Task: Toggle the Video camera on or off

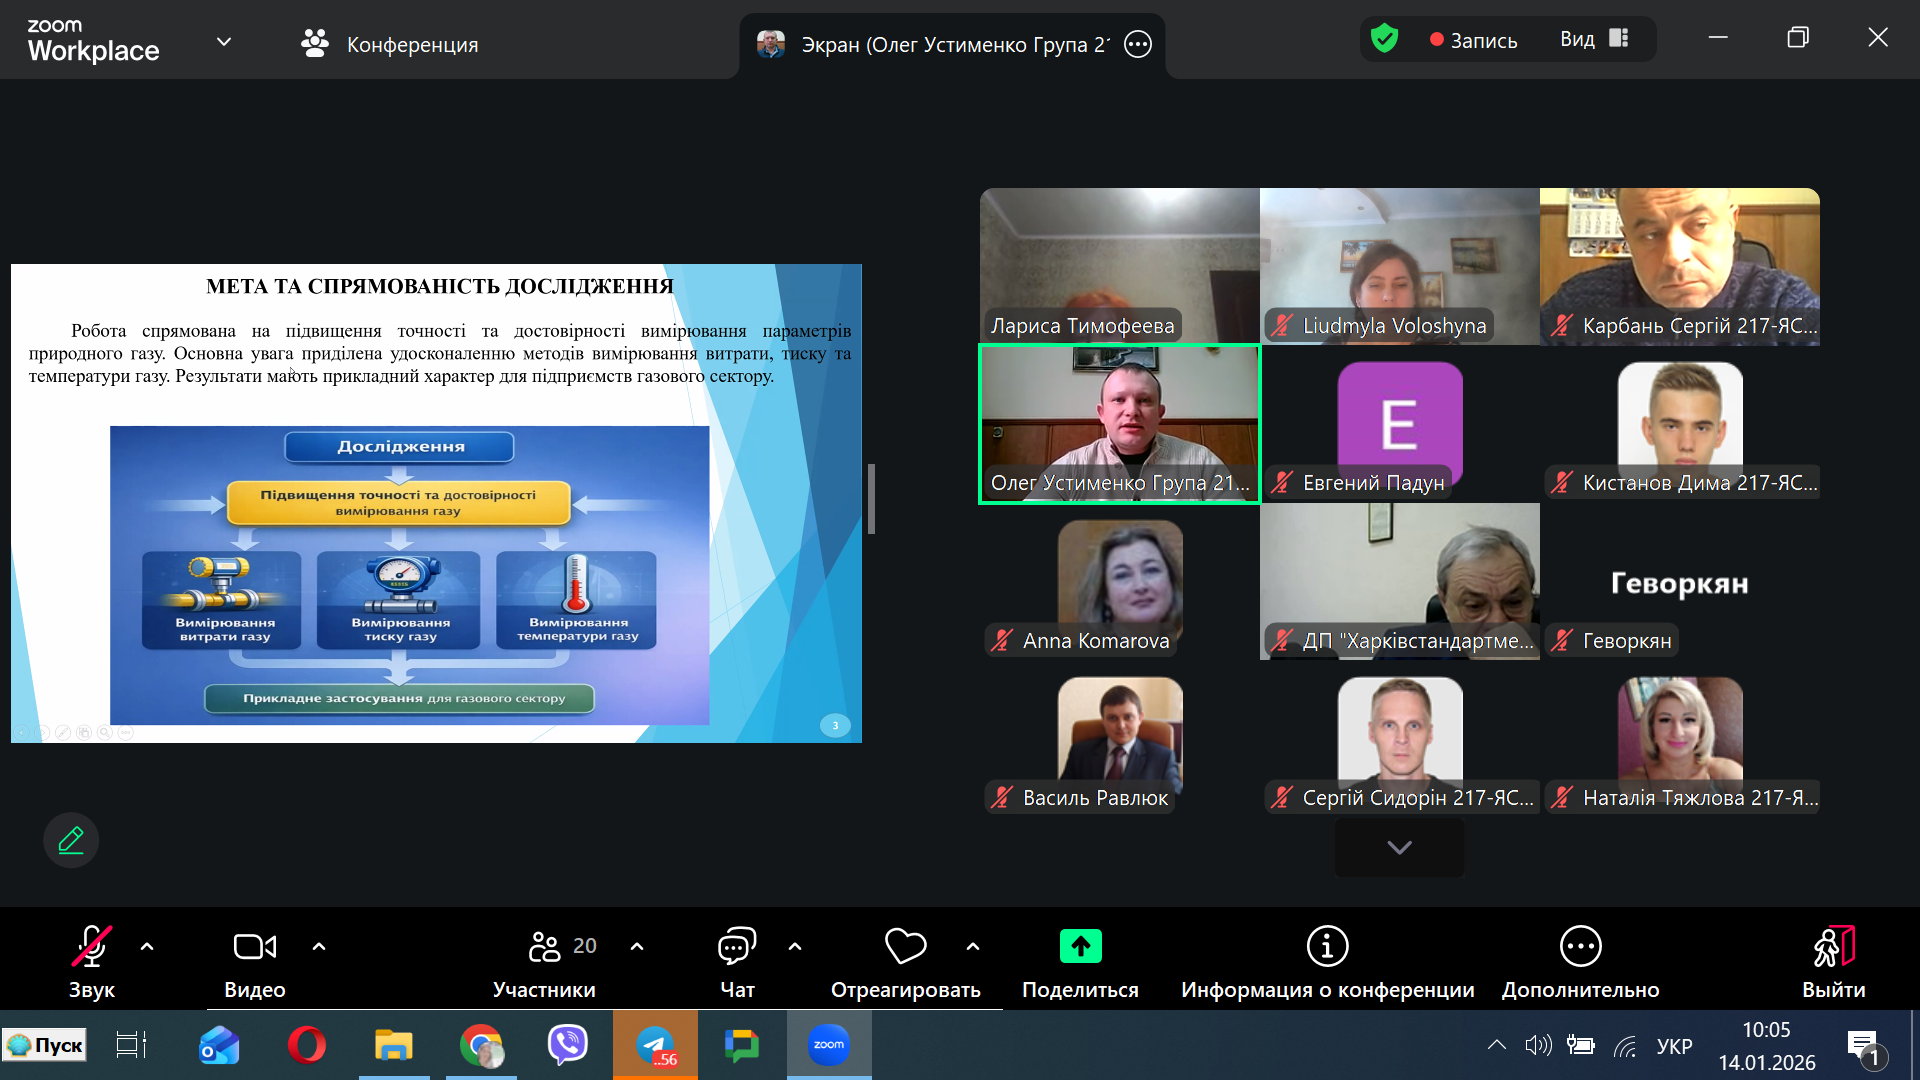Action: pyautogui.click(x=254, y=946)
